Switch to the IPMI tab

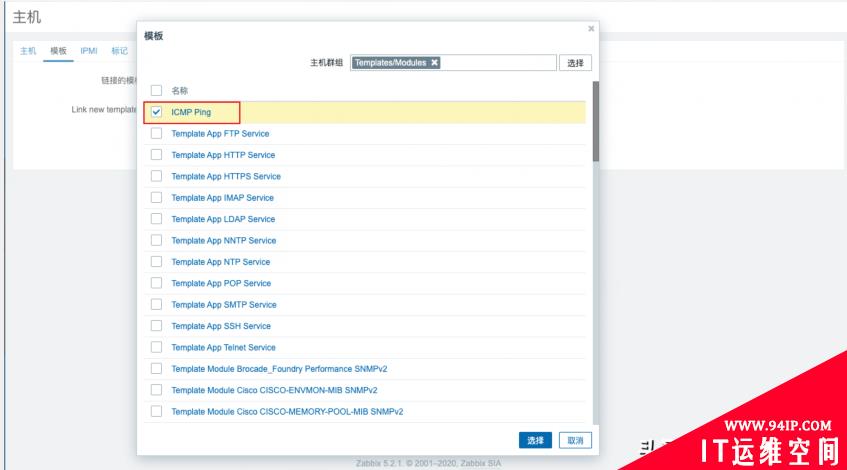coord(89,51)
